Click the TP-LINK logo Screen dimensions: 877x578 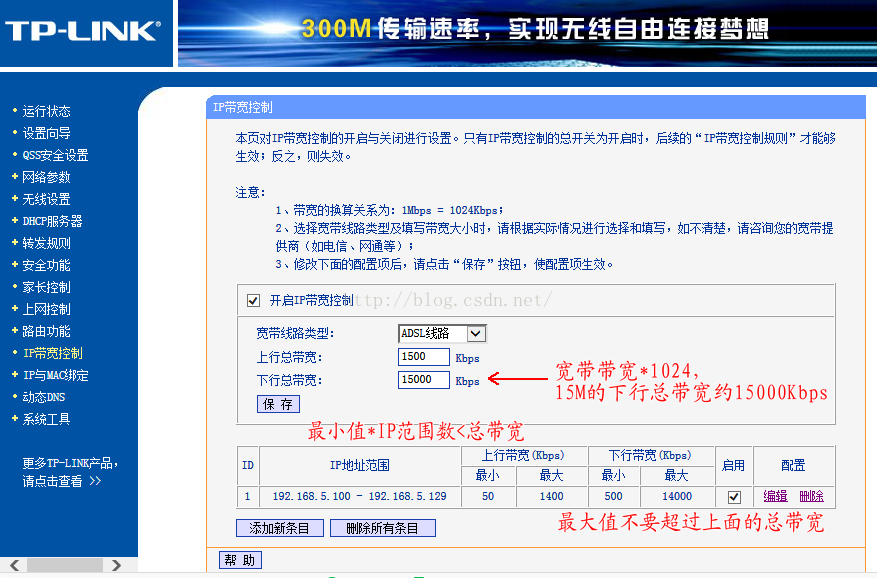[x=83, y=31]
